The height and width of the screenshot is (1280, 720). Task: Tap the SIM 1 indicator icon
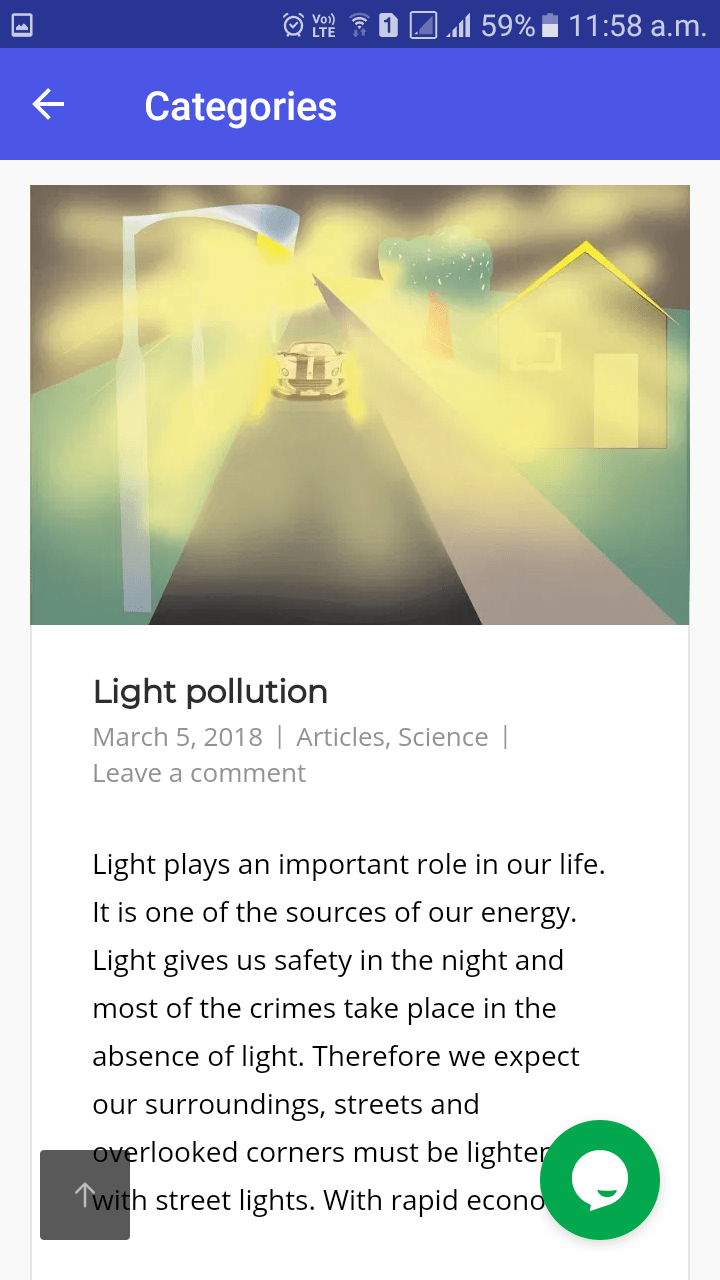pos(389,25)
